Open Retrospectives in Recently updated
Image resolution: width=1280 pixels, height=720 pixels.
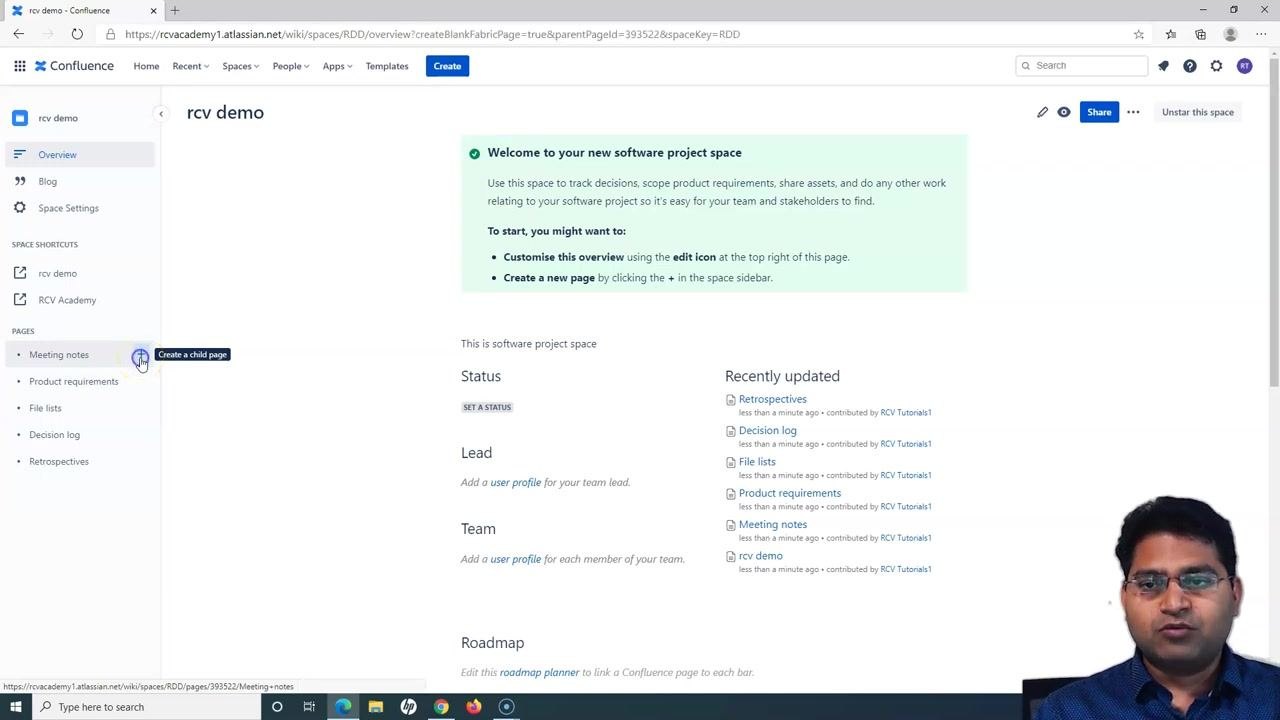[772, 399]
